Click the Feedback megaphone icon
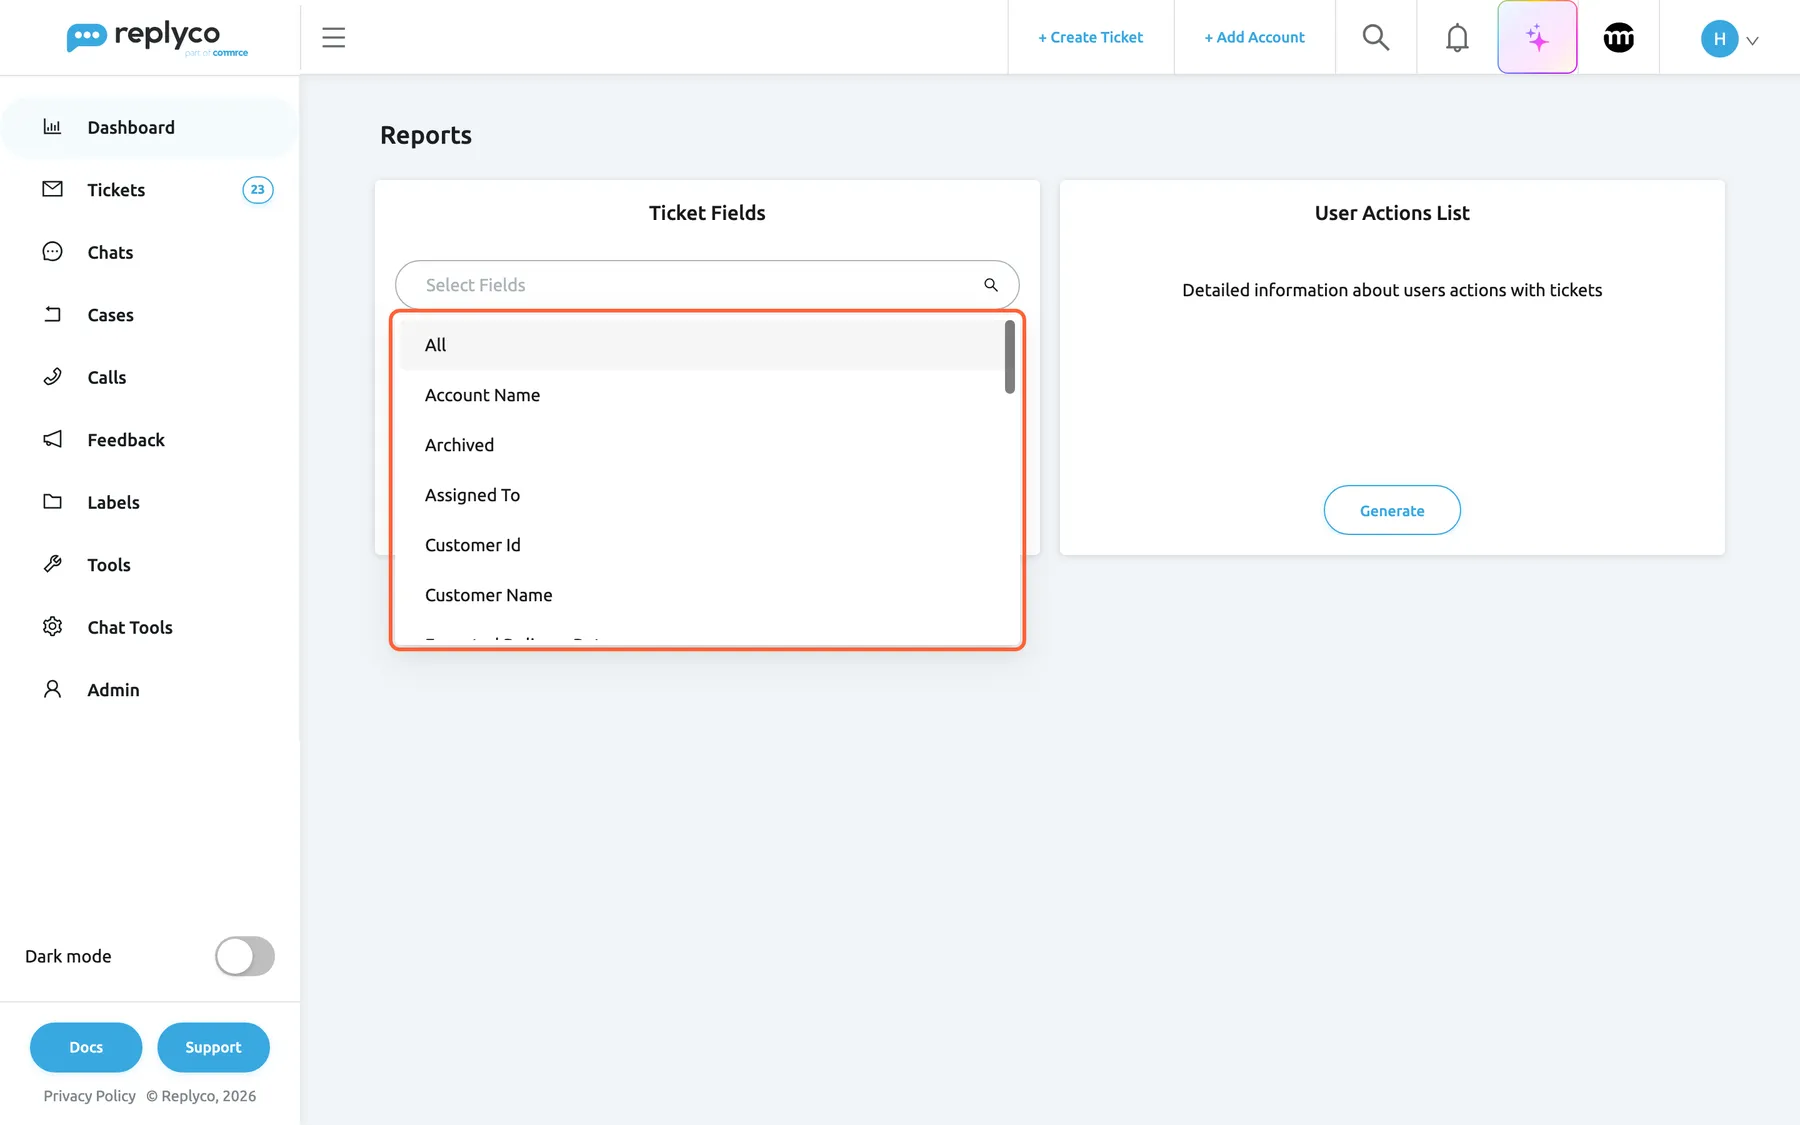The height and width of the screenshot is (1125, 1800). 52,439
